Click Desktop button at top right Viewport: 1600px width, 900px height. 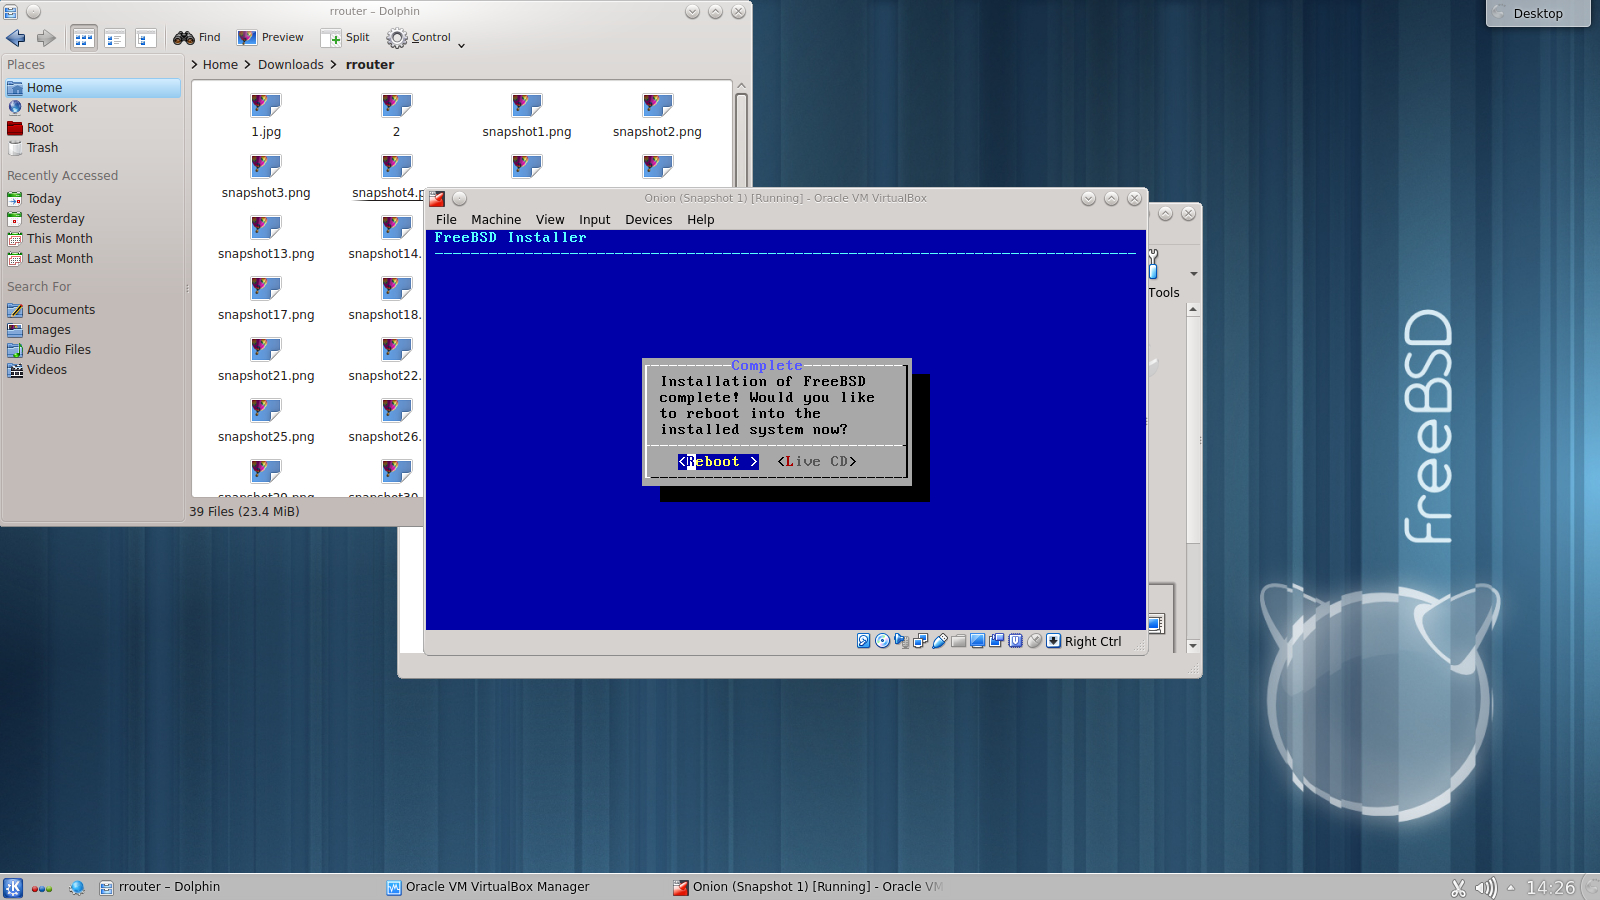point(1538,13)
